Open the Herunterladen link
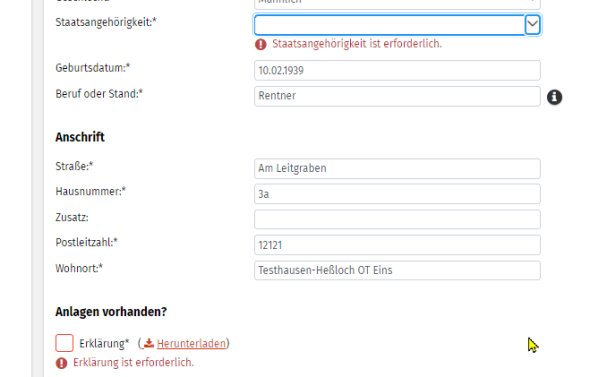The width and height of the screenshot is (590, 377). [191, 344]
